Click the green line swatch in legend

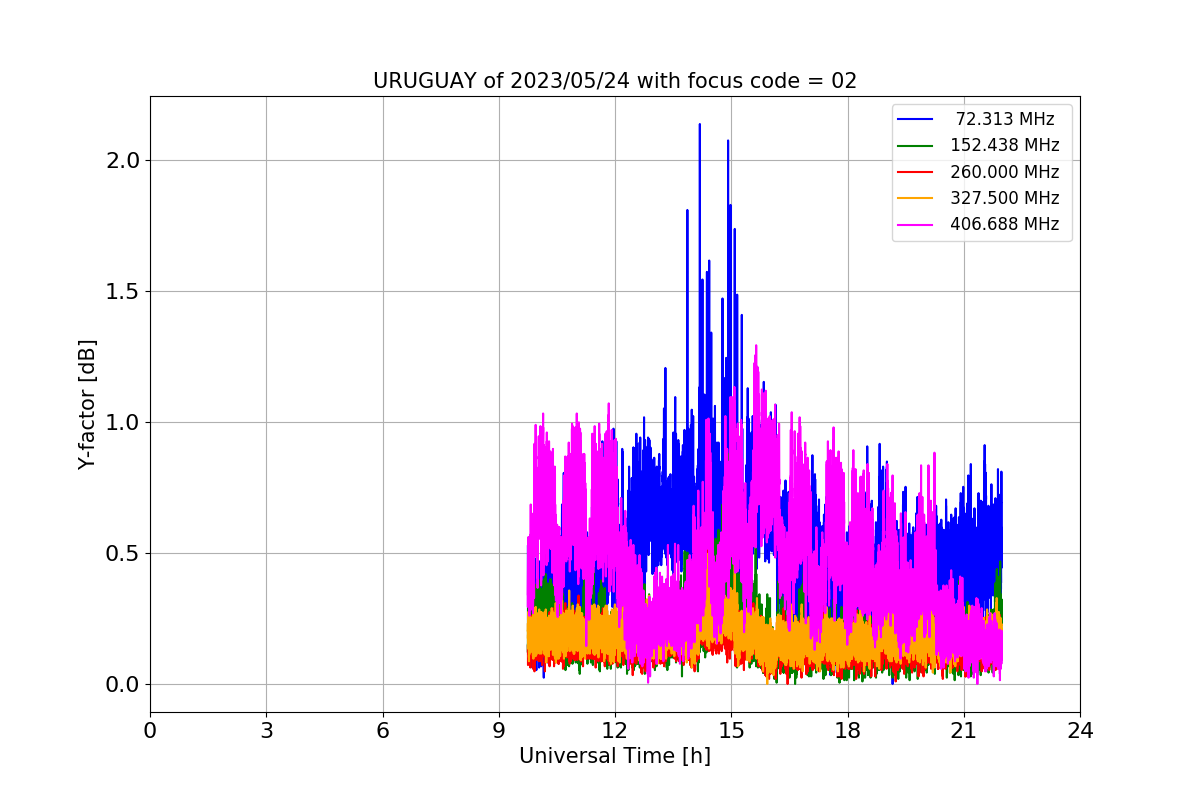pos(915,145)
